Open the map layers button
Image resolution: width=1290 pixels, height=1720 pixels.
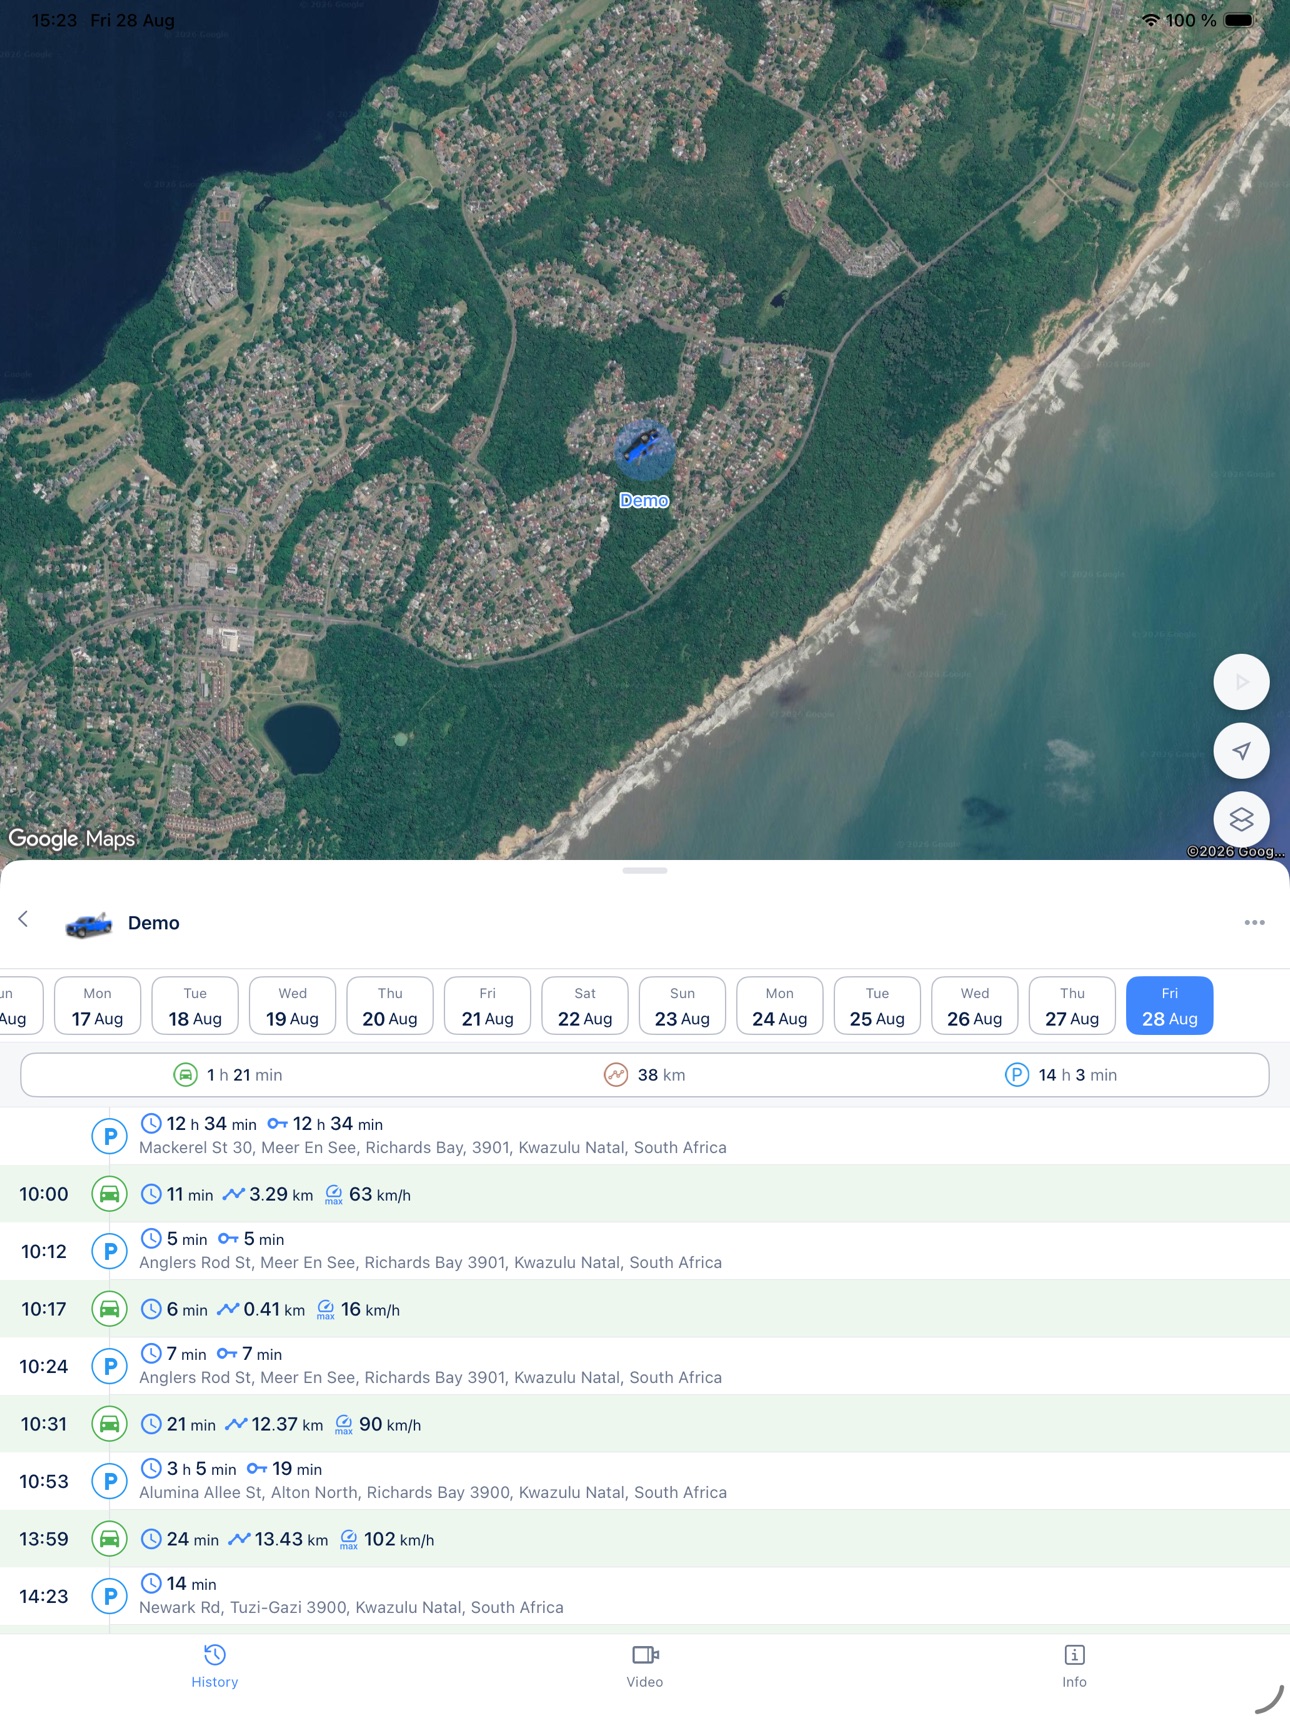tap(1241, 820)
